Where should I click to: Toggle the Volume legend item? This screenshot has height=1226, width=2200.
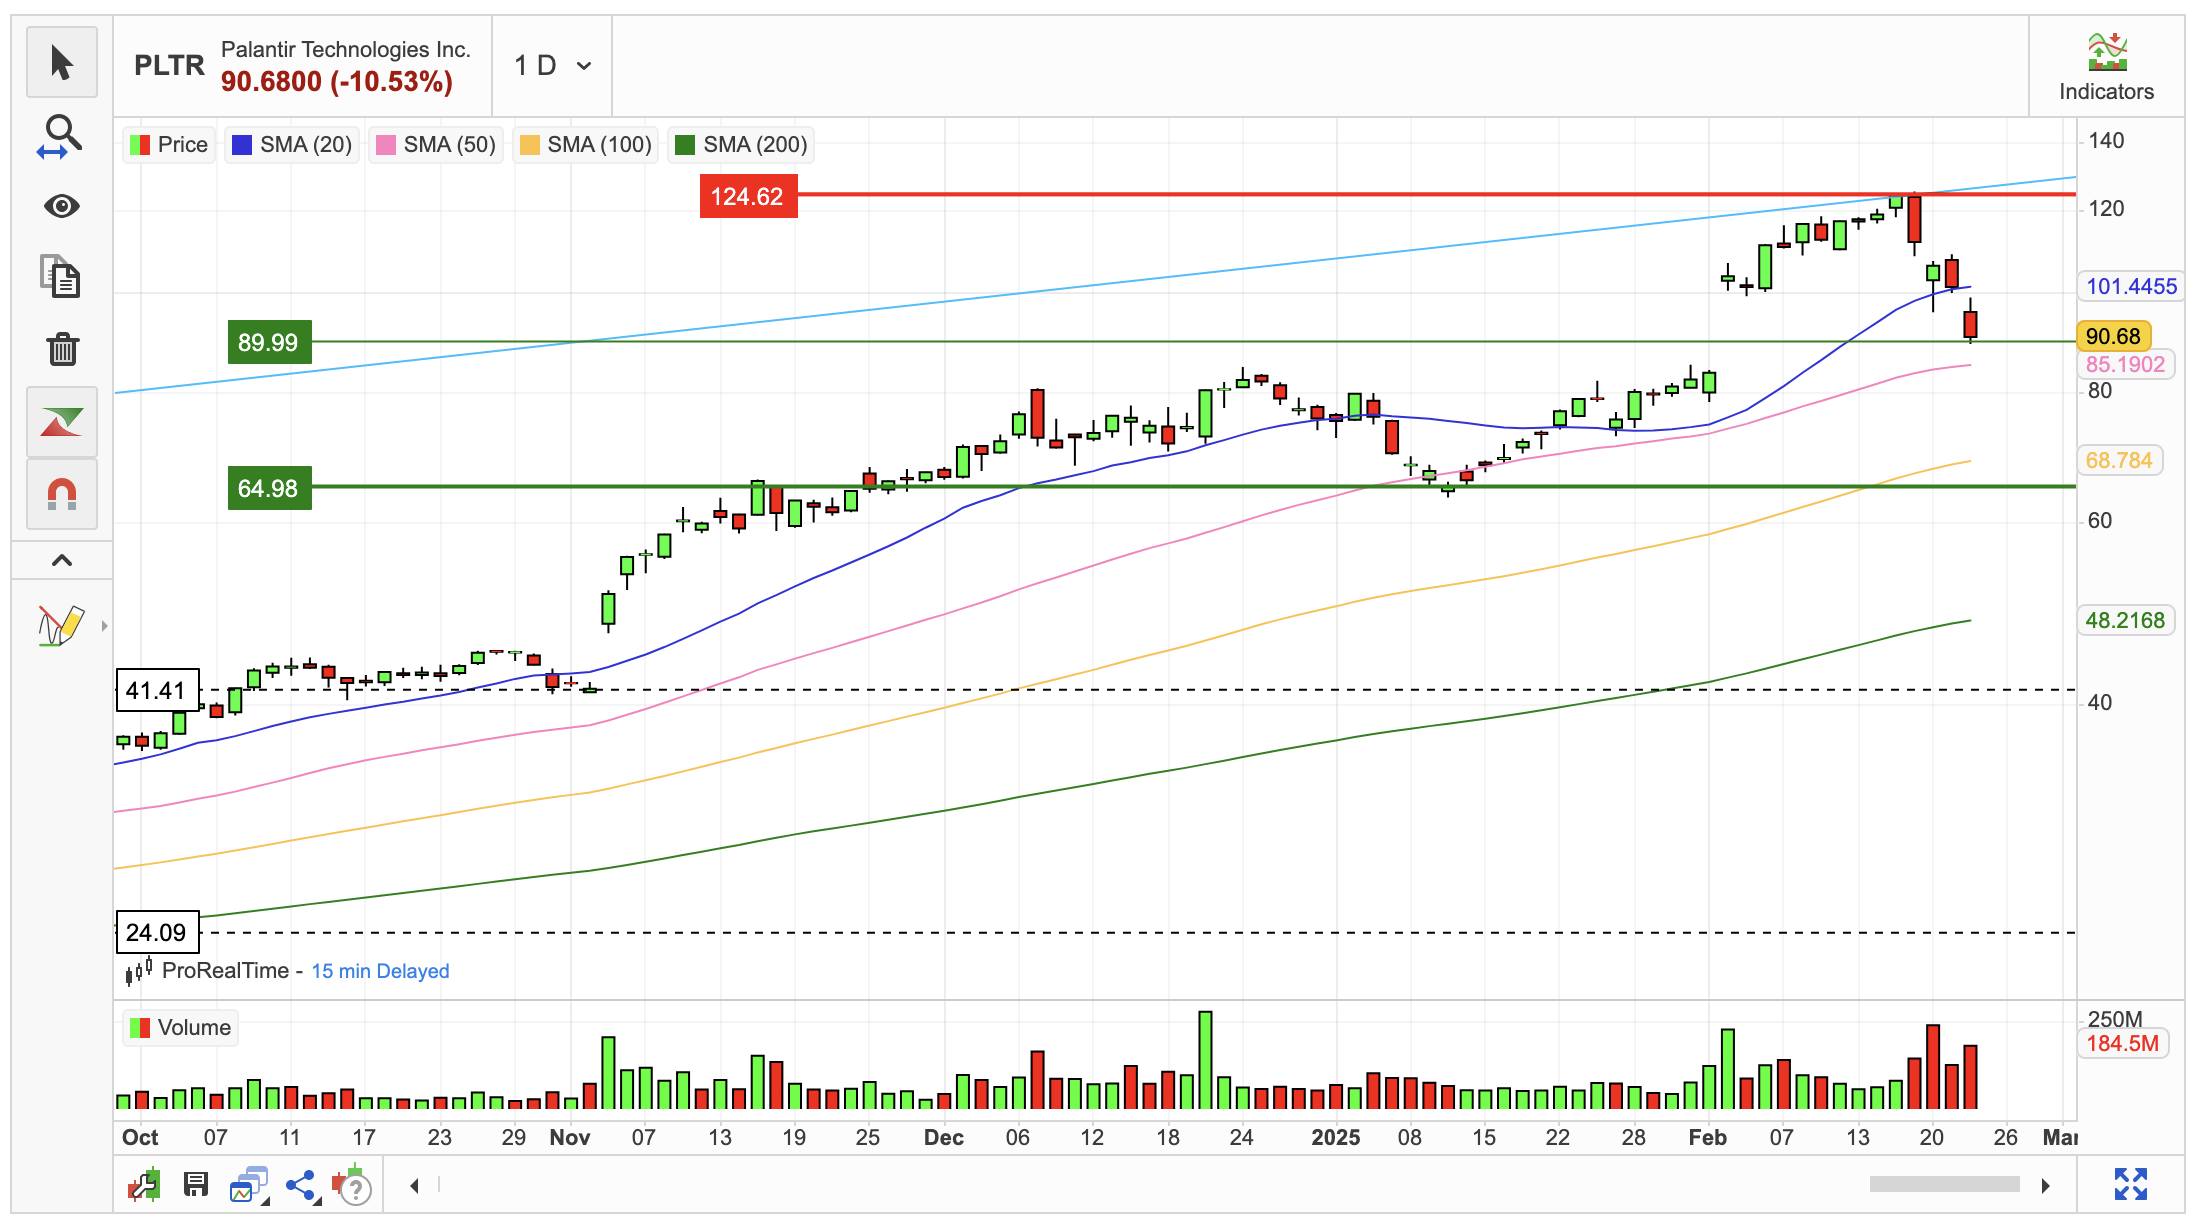click(181, 1028)
